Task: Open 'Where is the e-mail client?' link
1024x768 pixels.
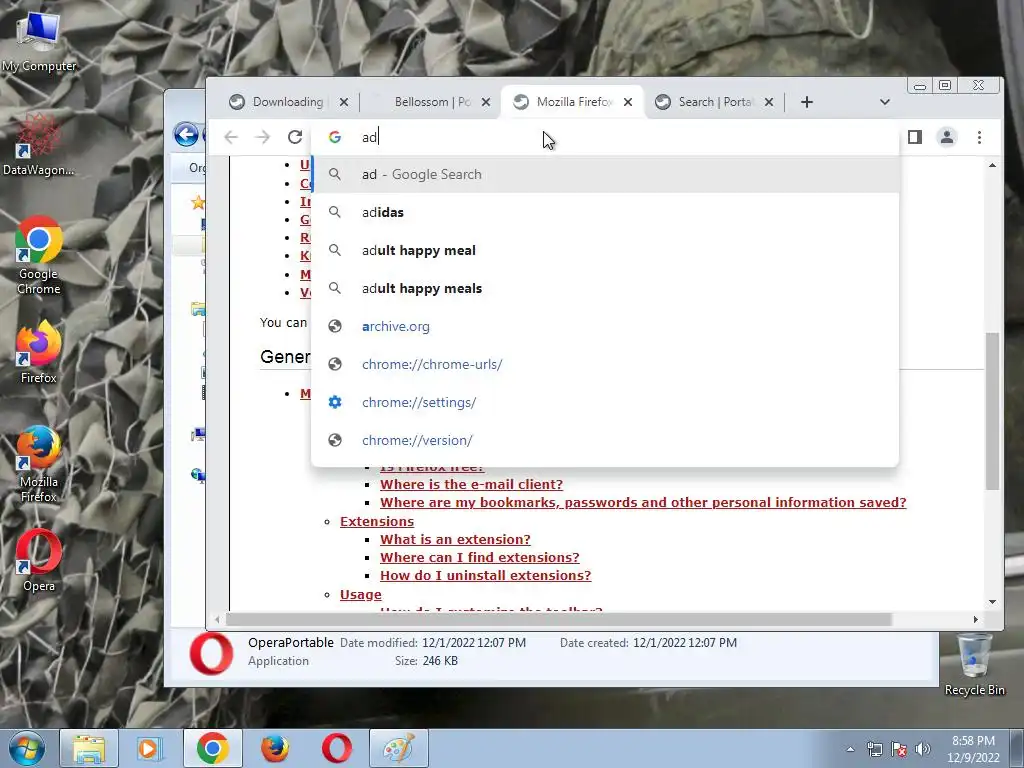Action: [x=472, y=485]
